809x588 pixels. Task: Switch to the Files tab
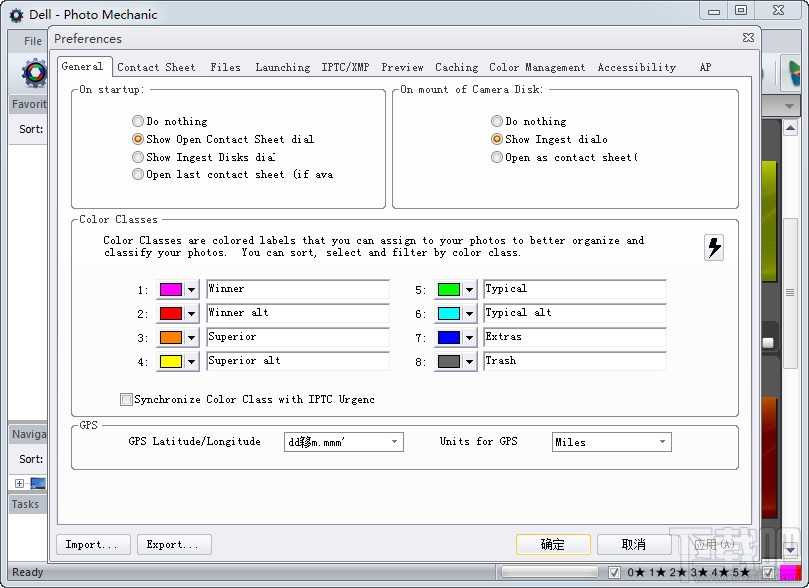225,67
